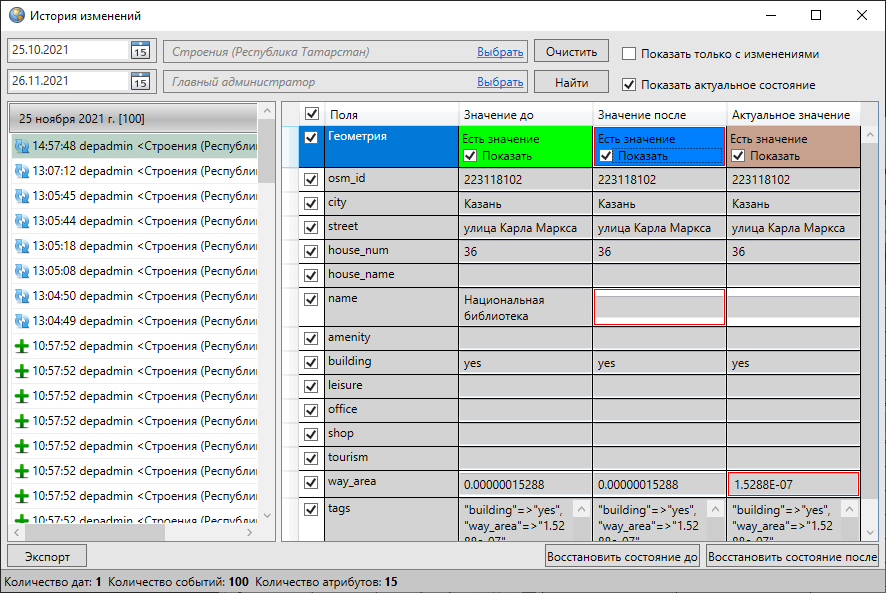Toggle 'Показать актуальное состояние' checkbox
Viewport: 886px width, 593px height.
click(x=629, y=85)
